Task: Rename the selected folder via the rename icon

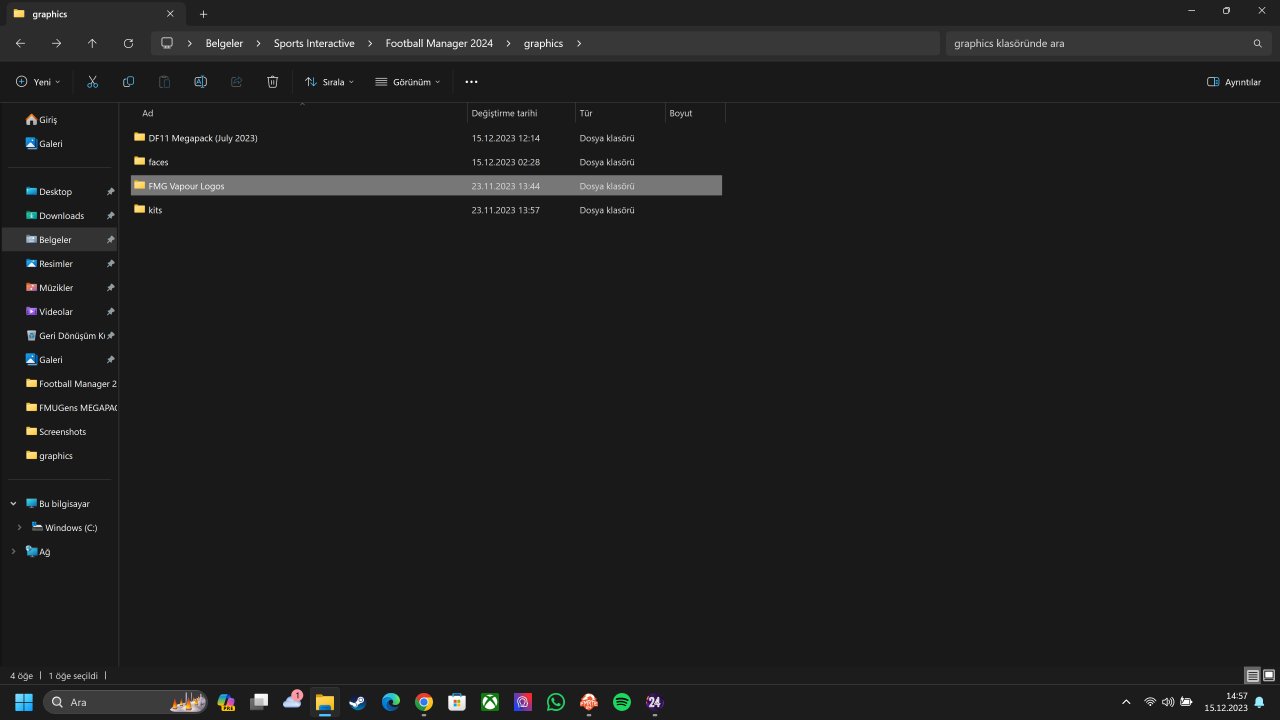Action: click(x=200, y=82)
